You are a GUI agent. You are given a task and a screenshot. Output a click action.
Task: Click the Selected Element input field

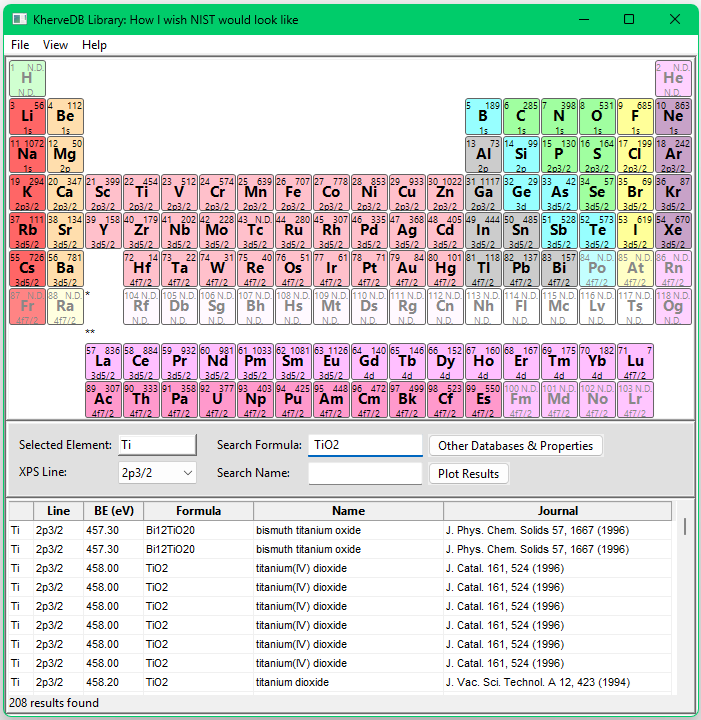click(x=157, y=445)
